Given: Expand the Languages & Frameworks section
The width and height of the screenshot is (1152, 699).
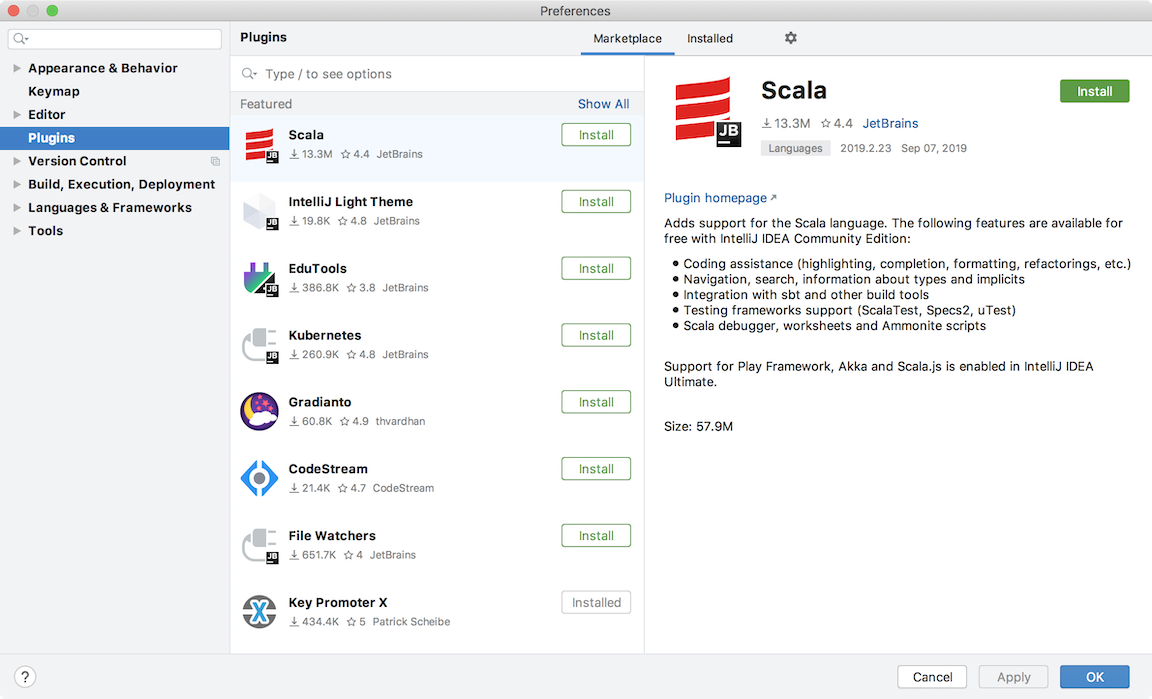Looking at the screenshot, I should 16,207.
